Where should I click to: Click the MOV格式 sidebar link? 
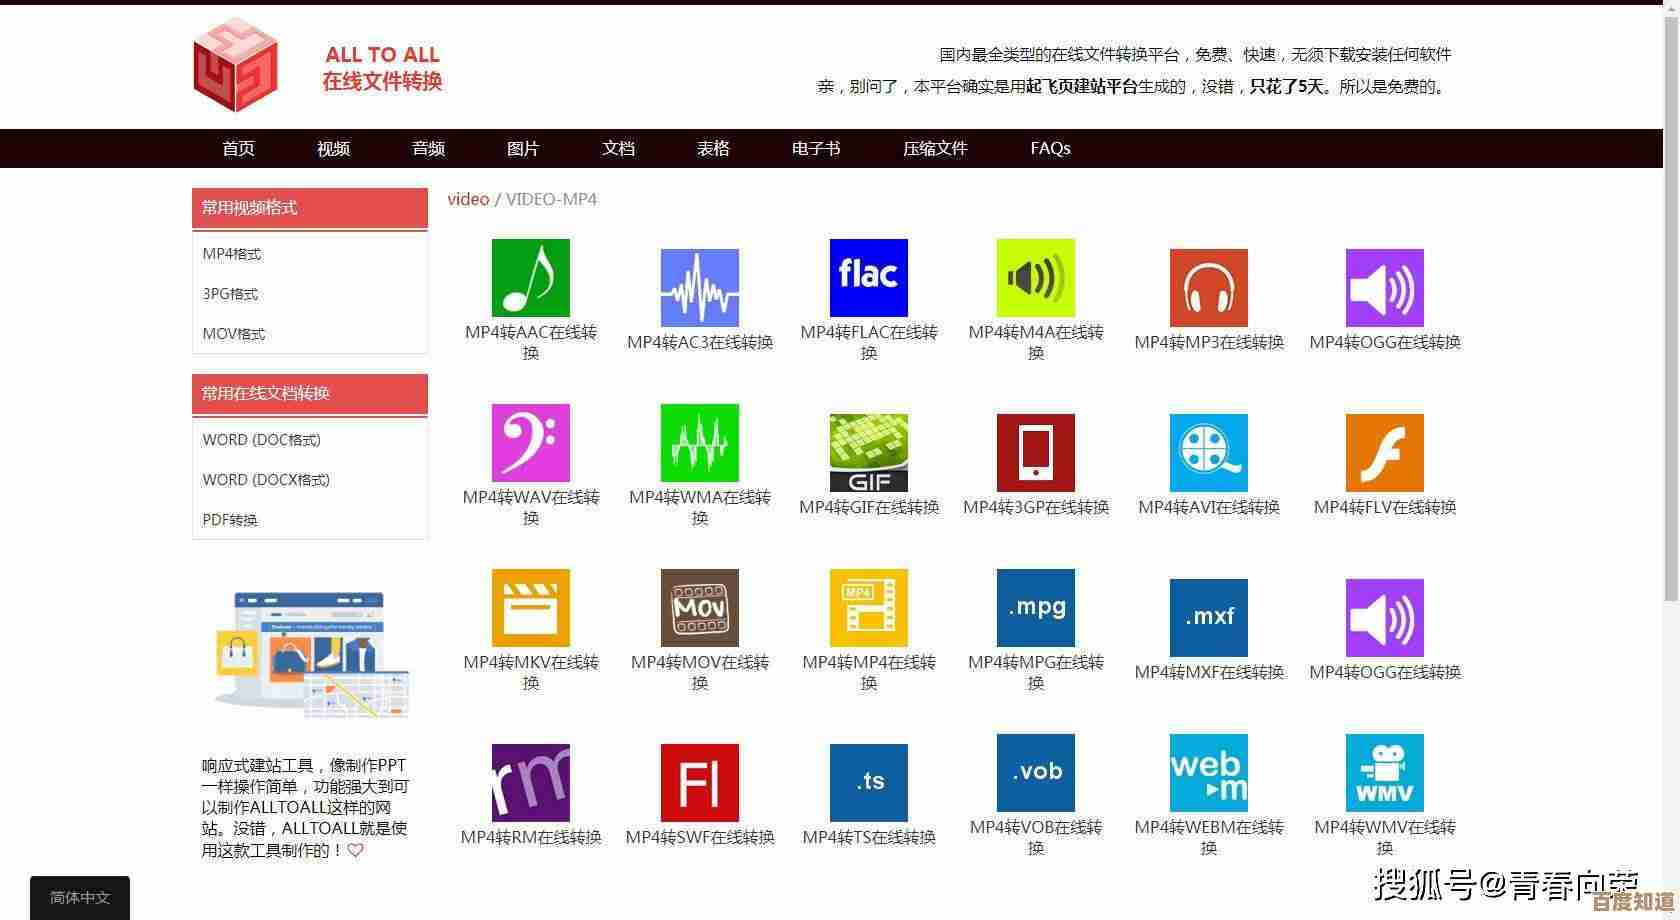[x=234, y=334]
